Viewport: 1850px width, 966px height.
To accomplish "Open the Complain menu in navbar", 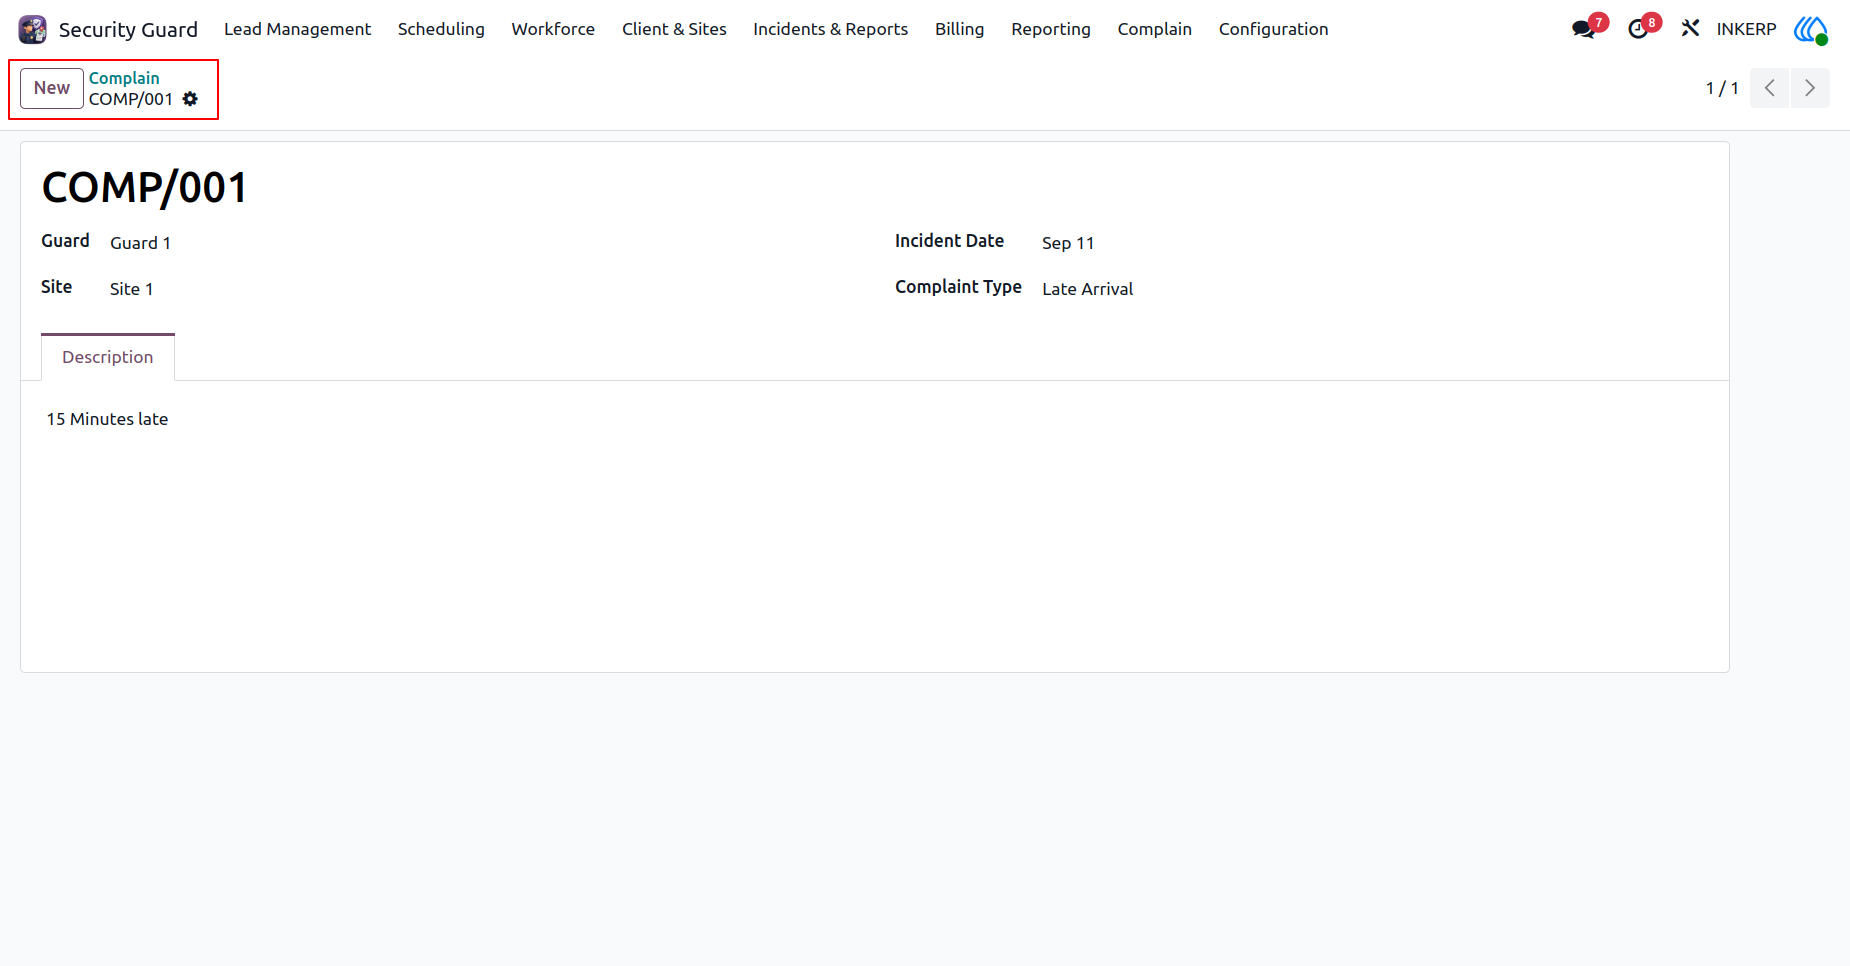I will (1154, 29).
